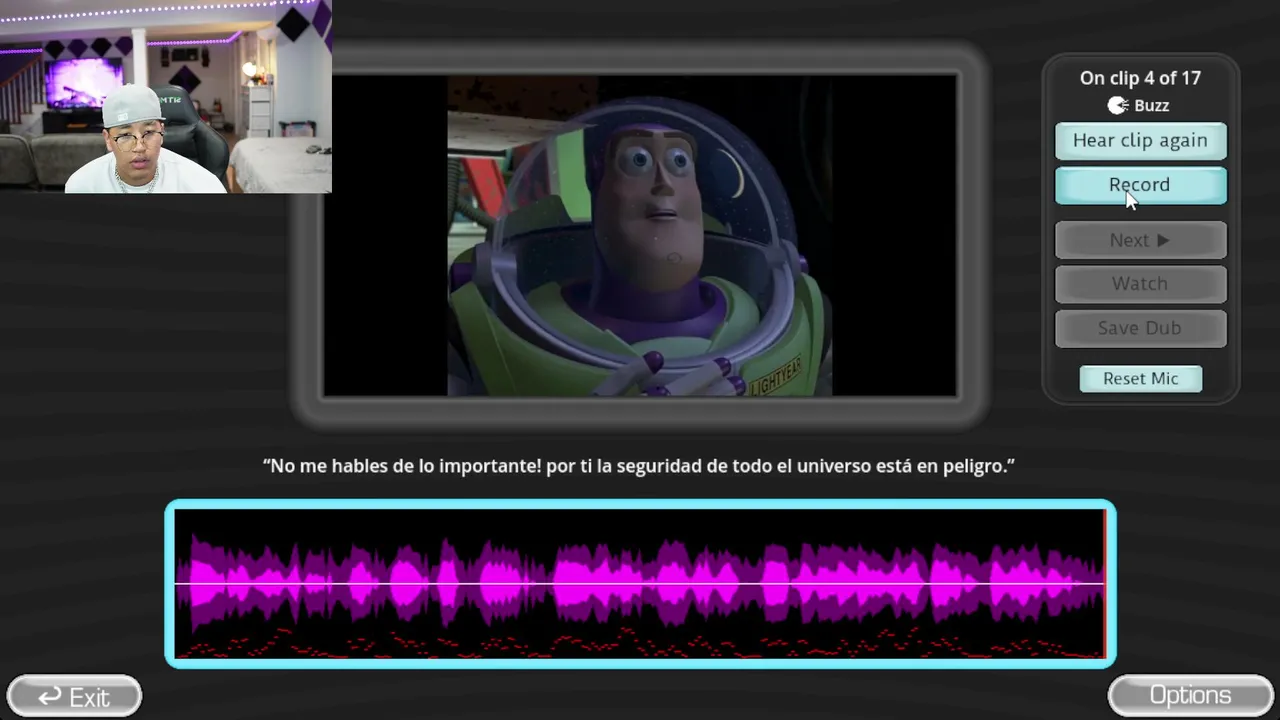Start recording with the Record button
The height and width of the screenshot is (720, 1280).
tap(1140, 185)
